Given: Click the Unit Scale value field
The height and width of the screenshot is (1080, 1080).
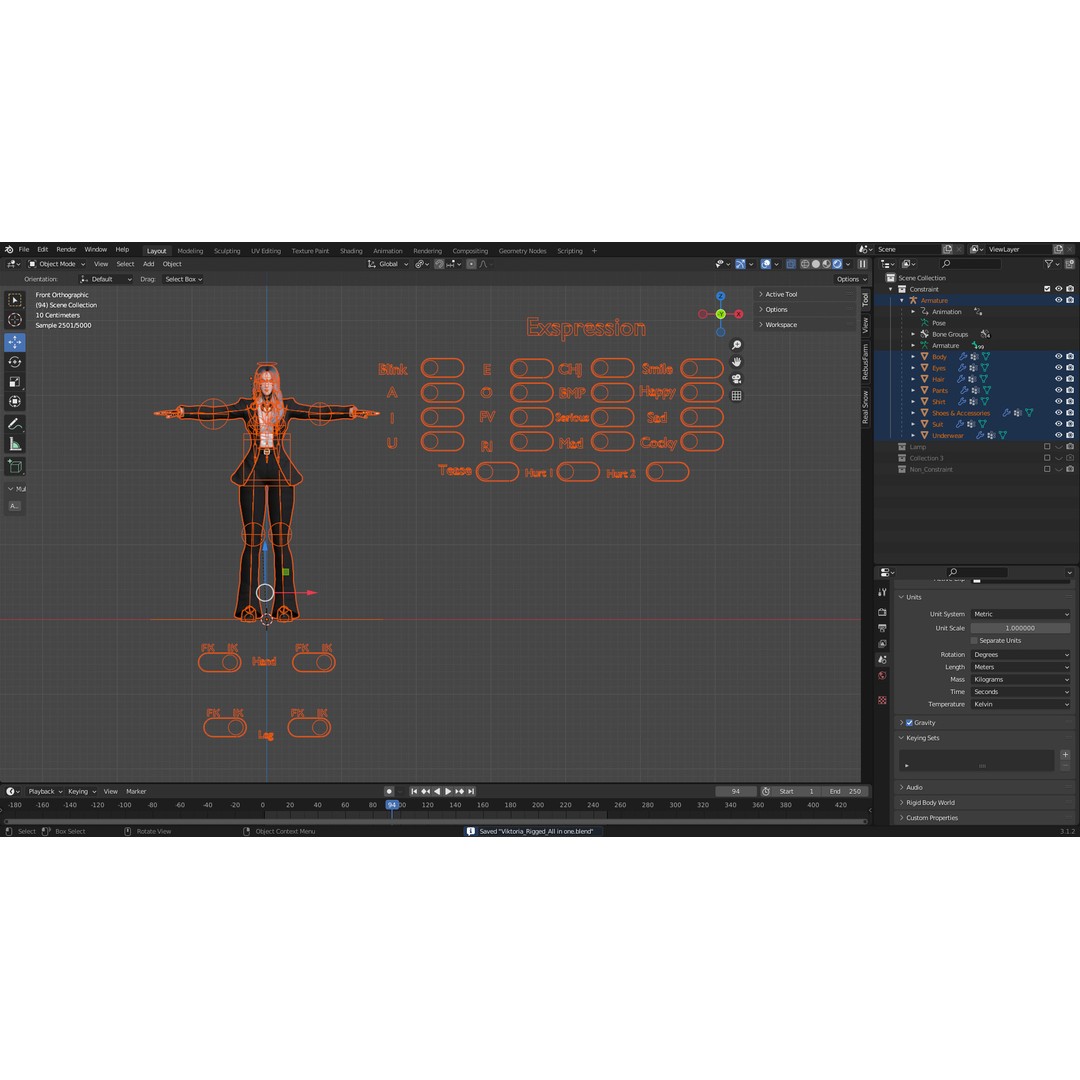Looking at the screenshot, I should [x=1021, y=628].
